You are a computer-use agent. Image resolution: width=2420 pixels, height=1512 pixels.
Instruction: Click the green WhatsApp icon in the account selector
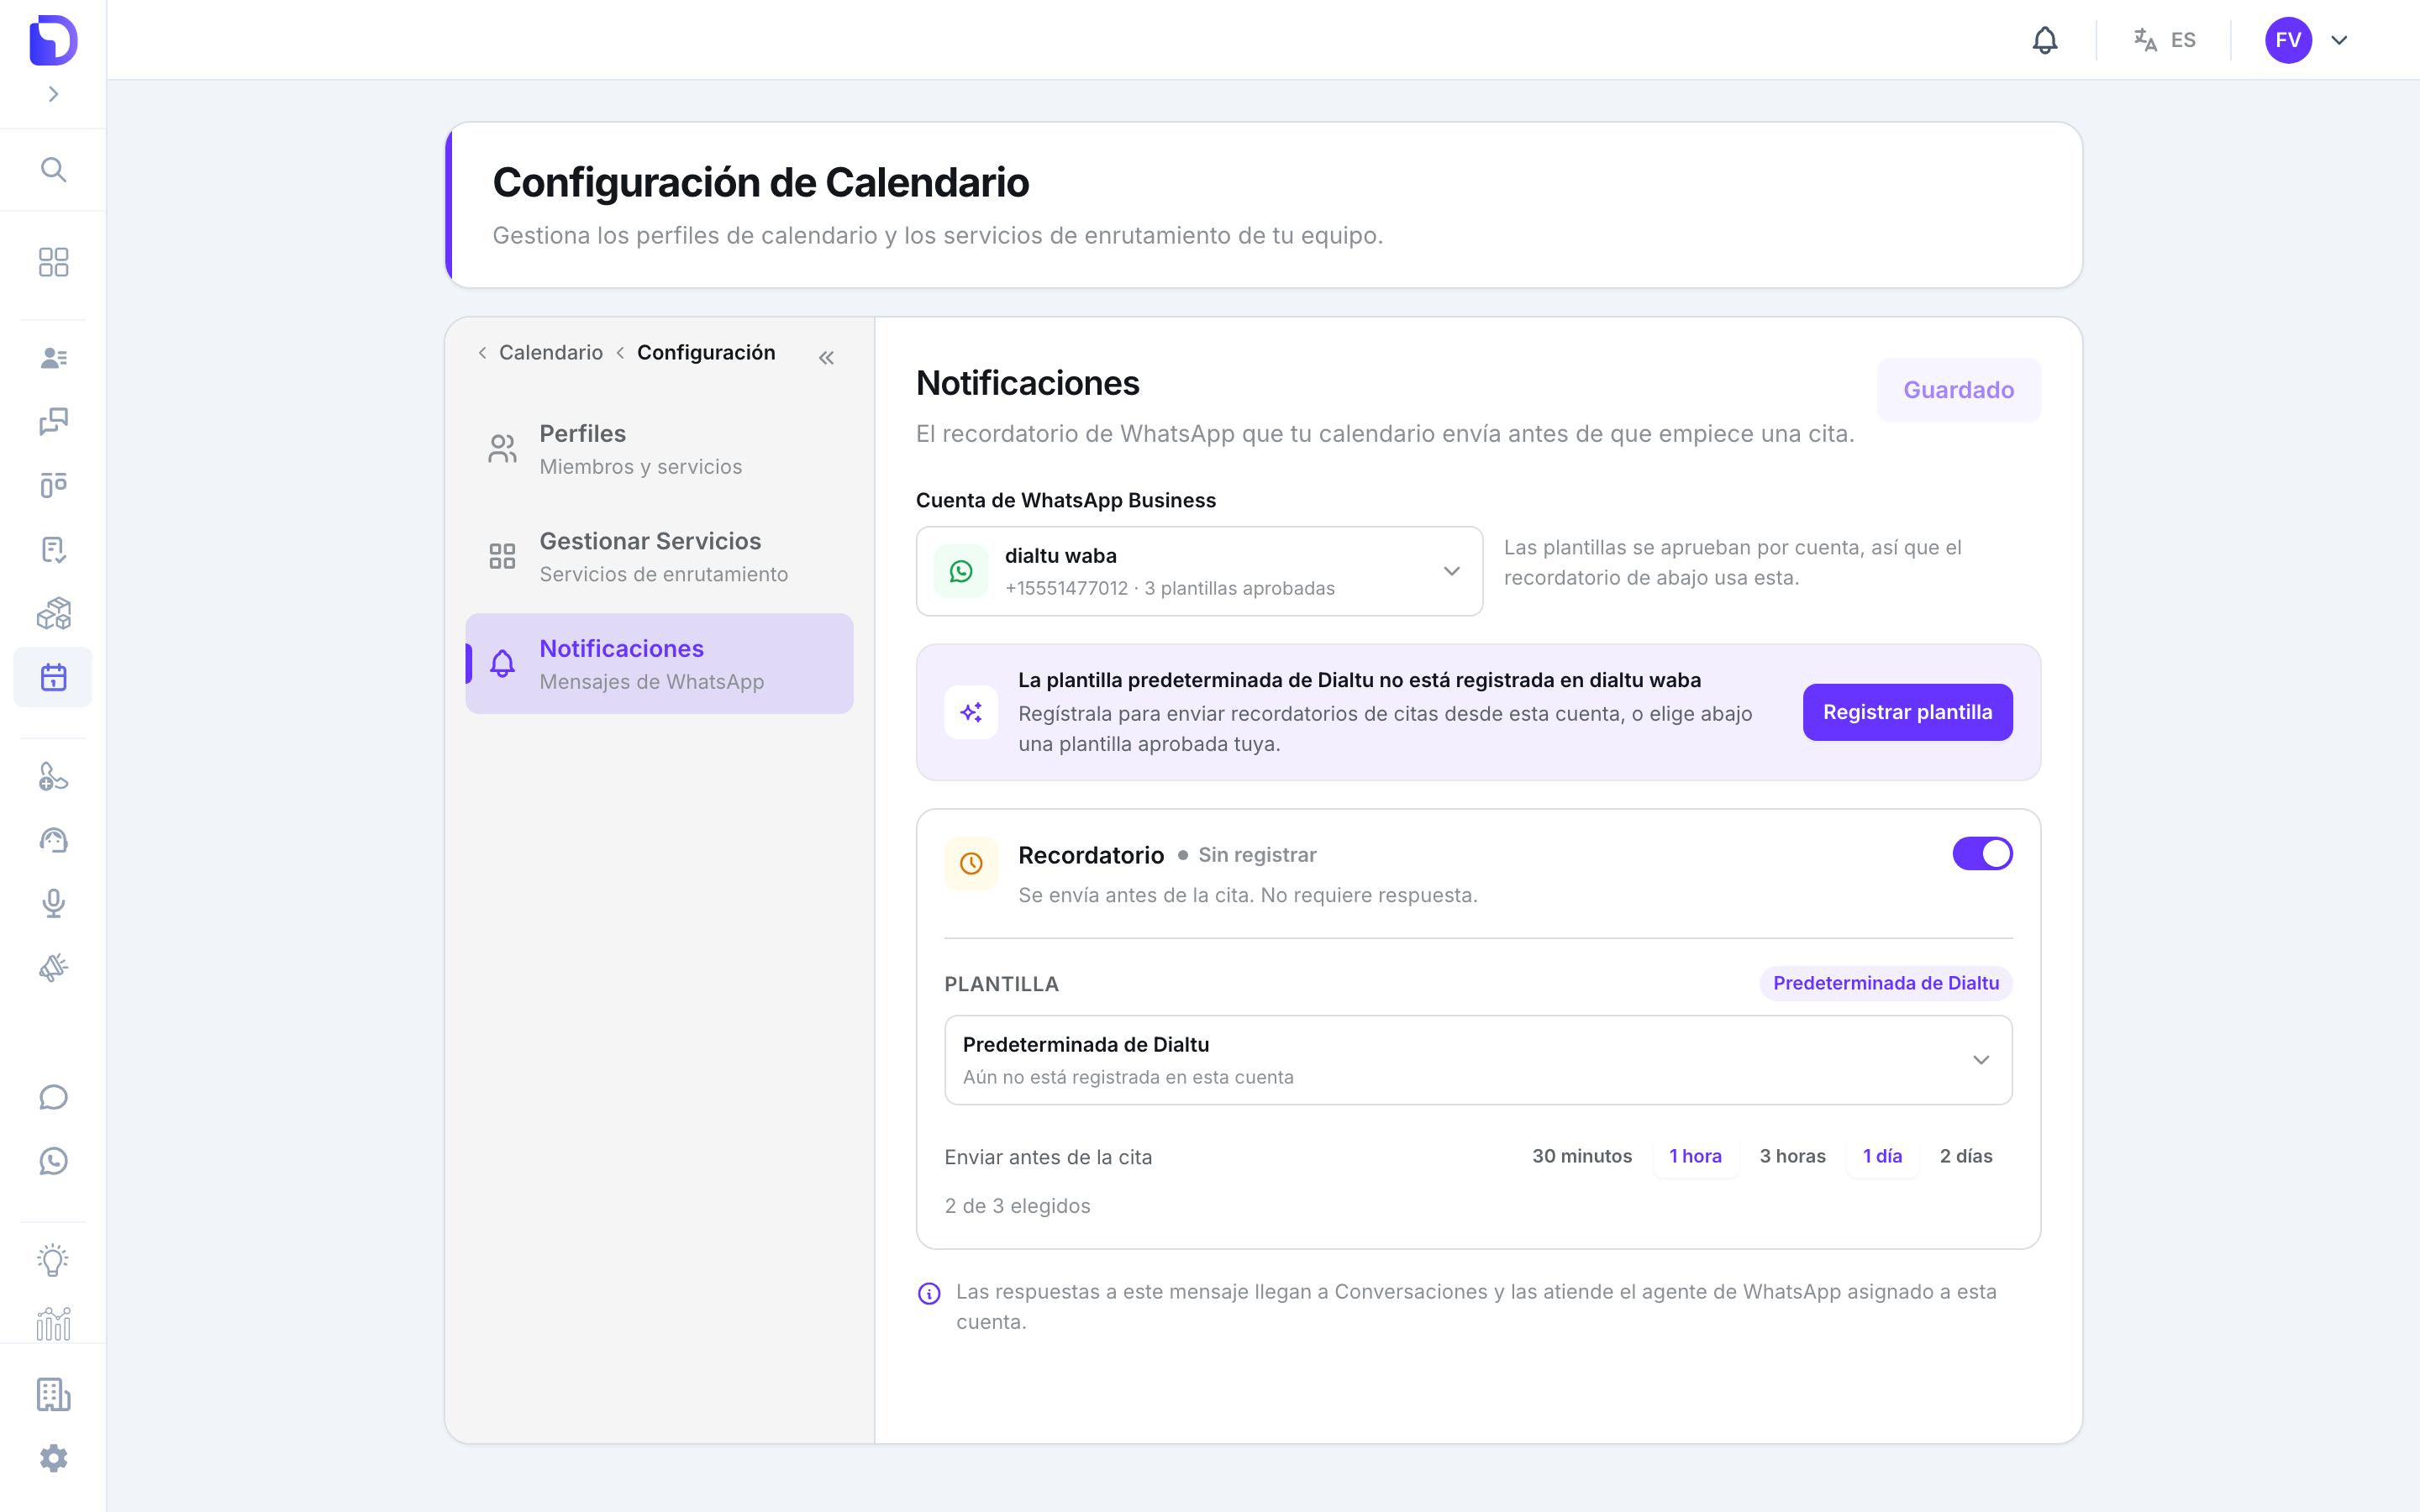[961, 571]
